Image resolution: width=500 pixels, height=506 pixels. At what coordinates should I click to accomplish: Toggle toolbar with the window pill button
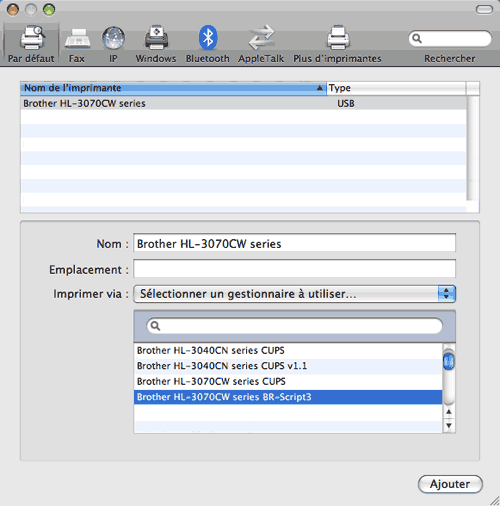tap(484, 10)
